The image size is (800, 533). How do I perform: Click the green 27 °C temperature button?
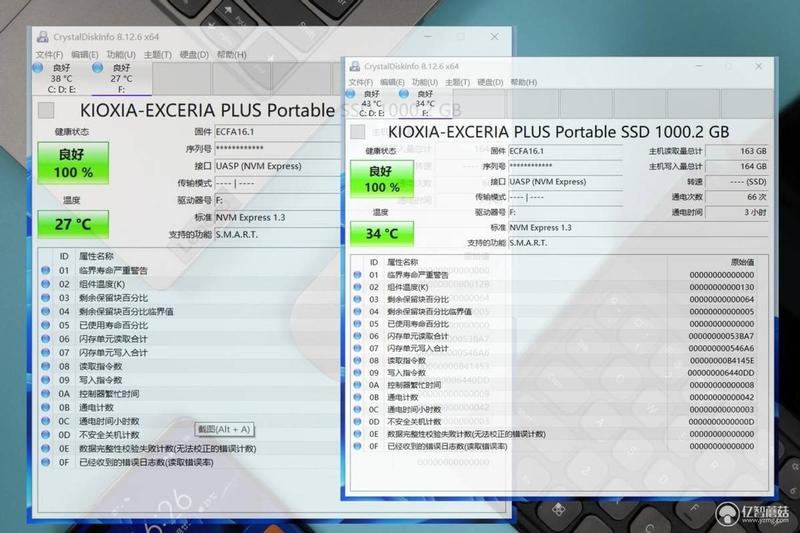tap(73, 224)
